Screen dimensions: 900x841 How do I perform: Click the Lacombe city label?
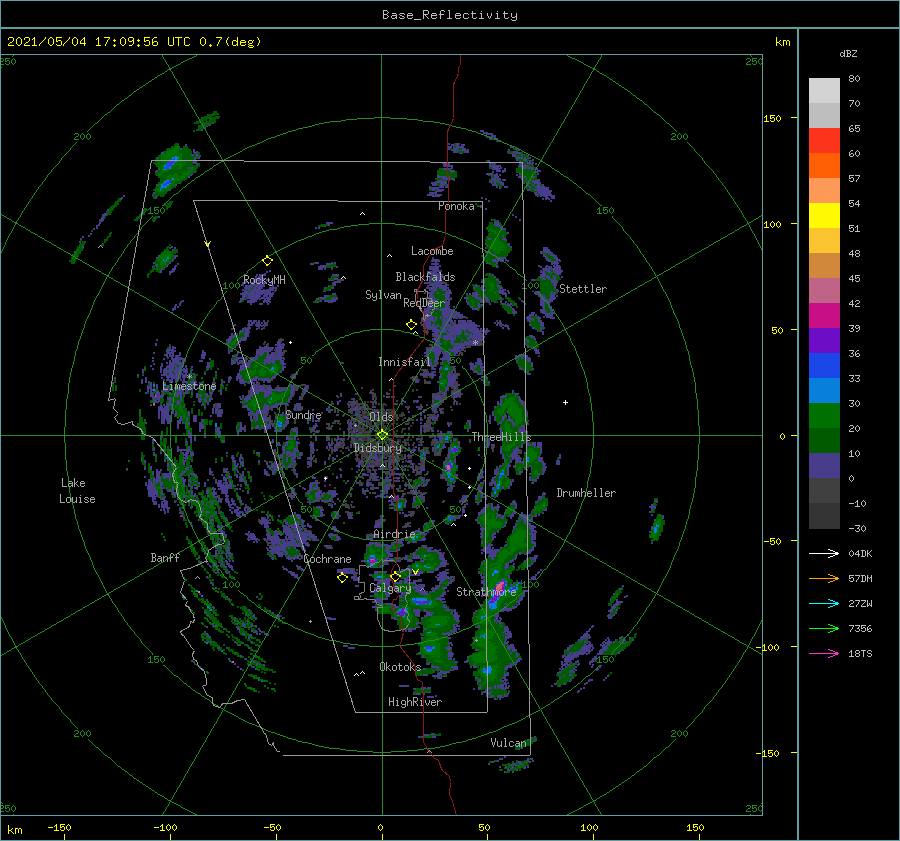click(x=432, y=251)
